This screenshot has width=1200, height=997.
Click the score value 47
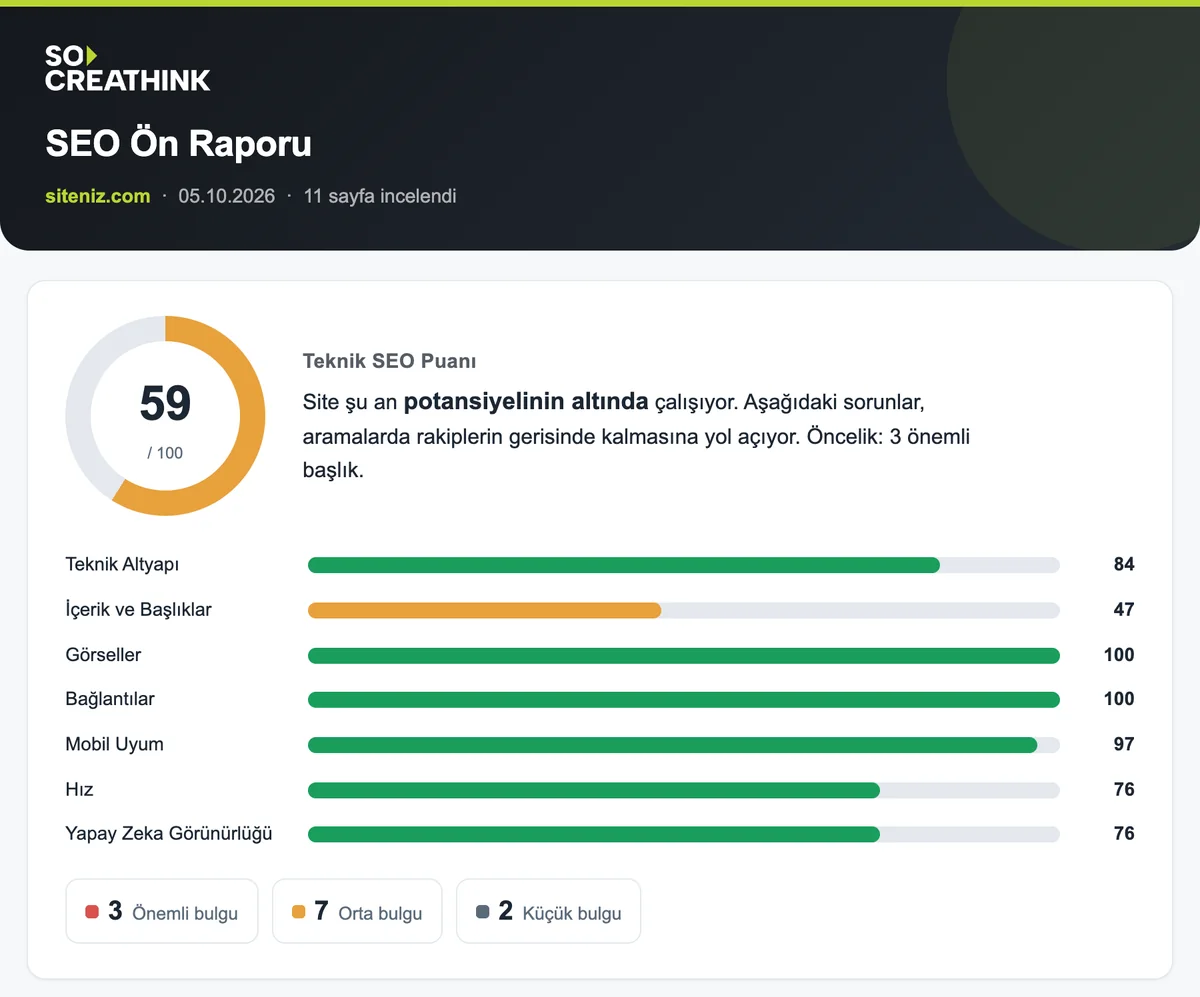[x=1124, y=610]
